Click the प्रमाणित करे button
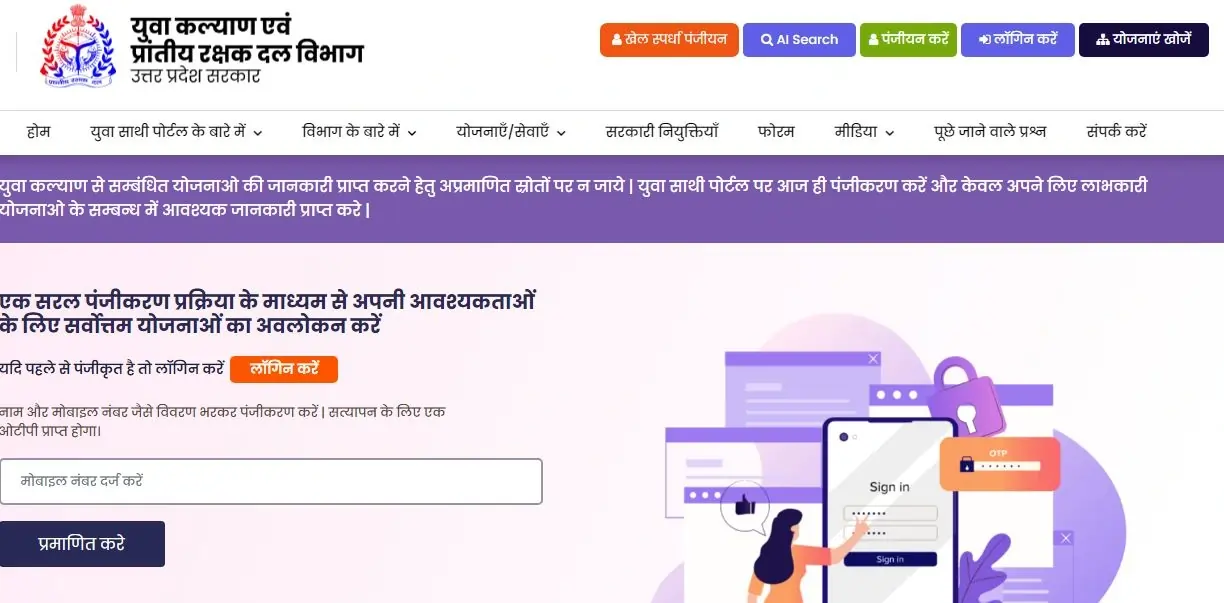1224x603 pixels. pos(82,544)
